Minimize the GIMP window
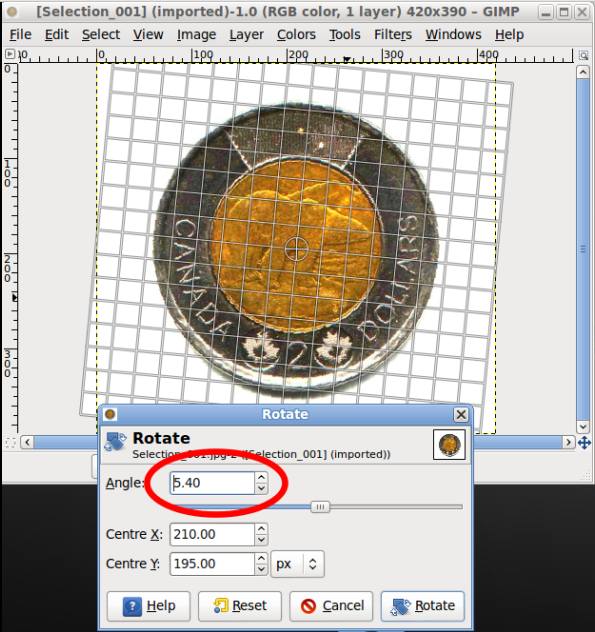 tap(545, 12)
